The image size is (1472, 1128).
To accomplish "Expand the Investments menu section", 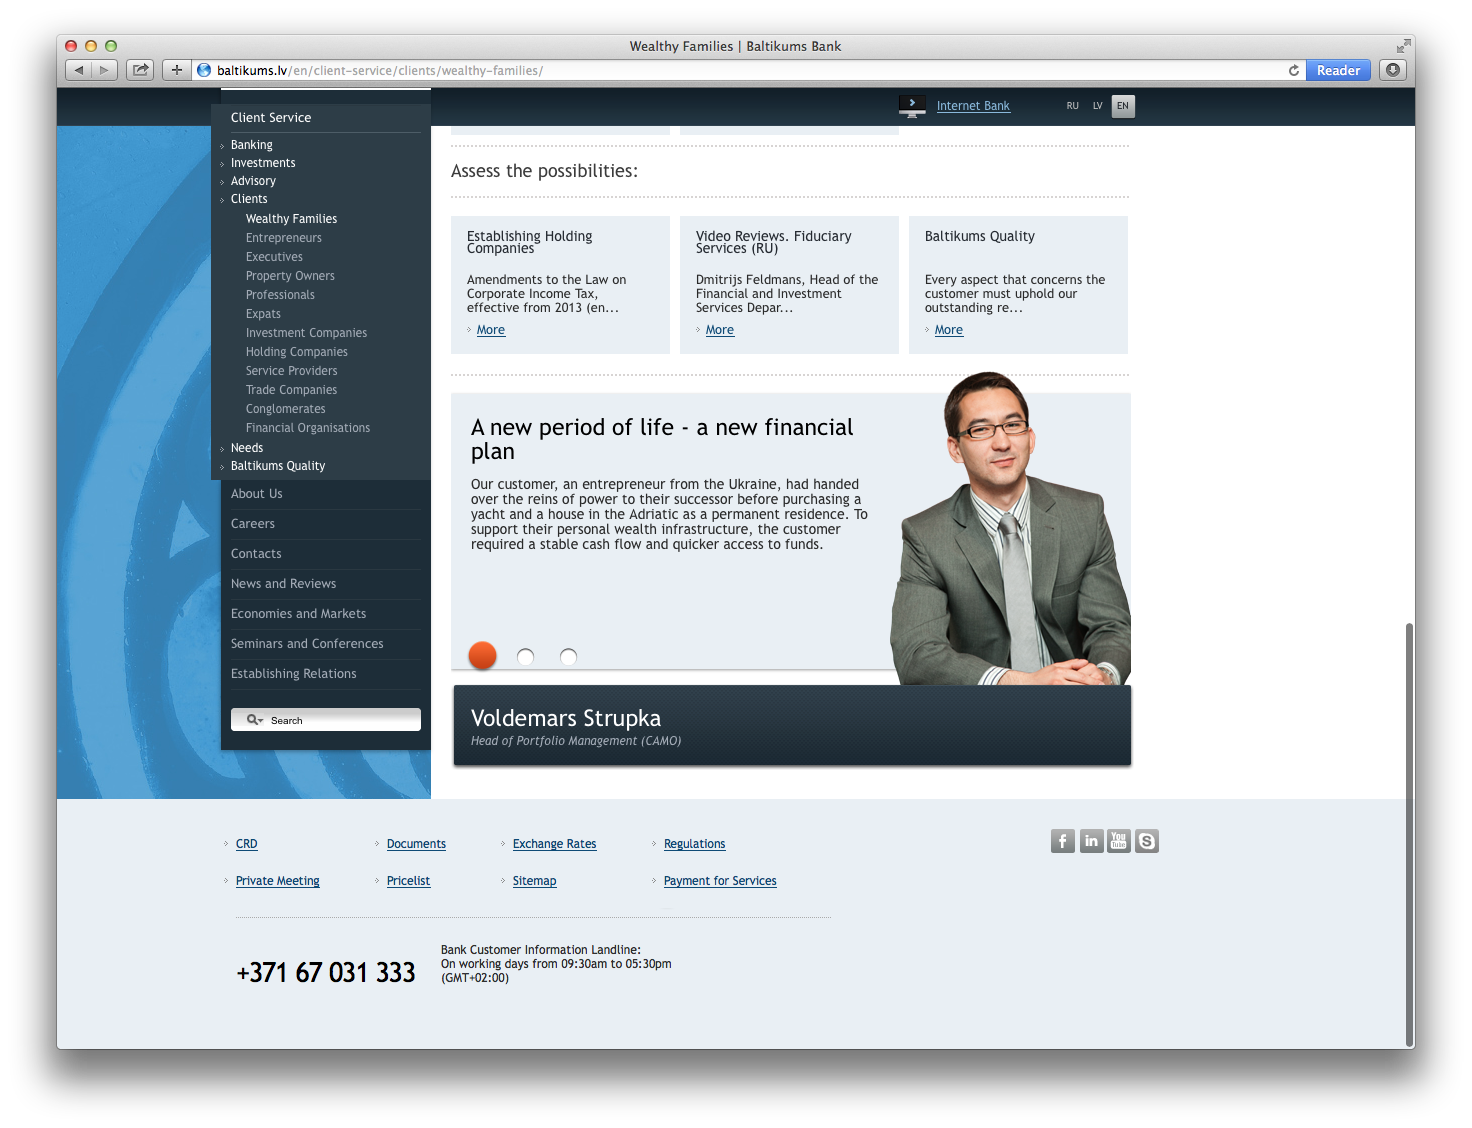I will [x=263, y=163].
